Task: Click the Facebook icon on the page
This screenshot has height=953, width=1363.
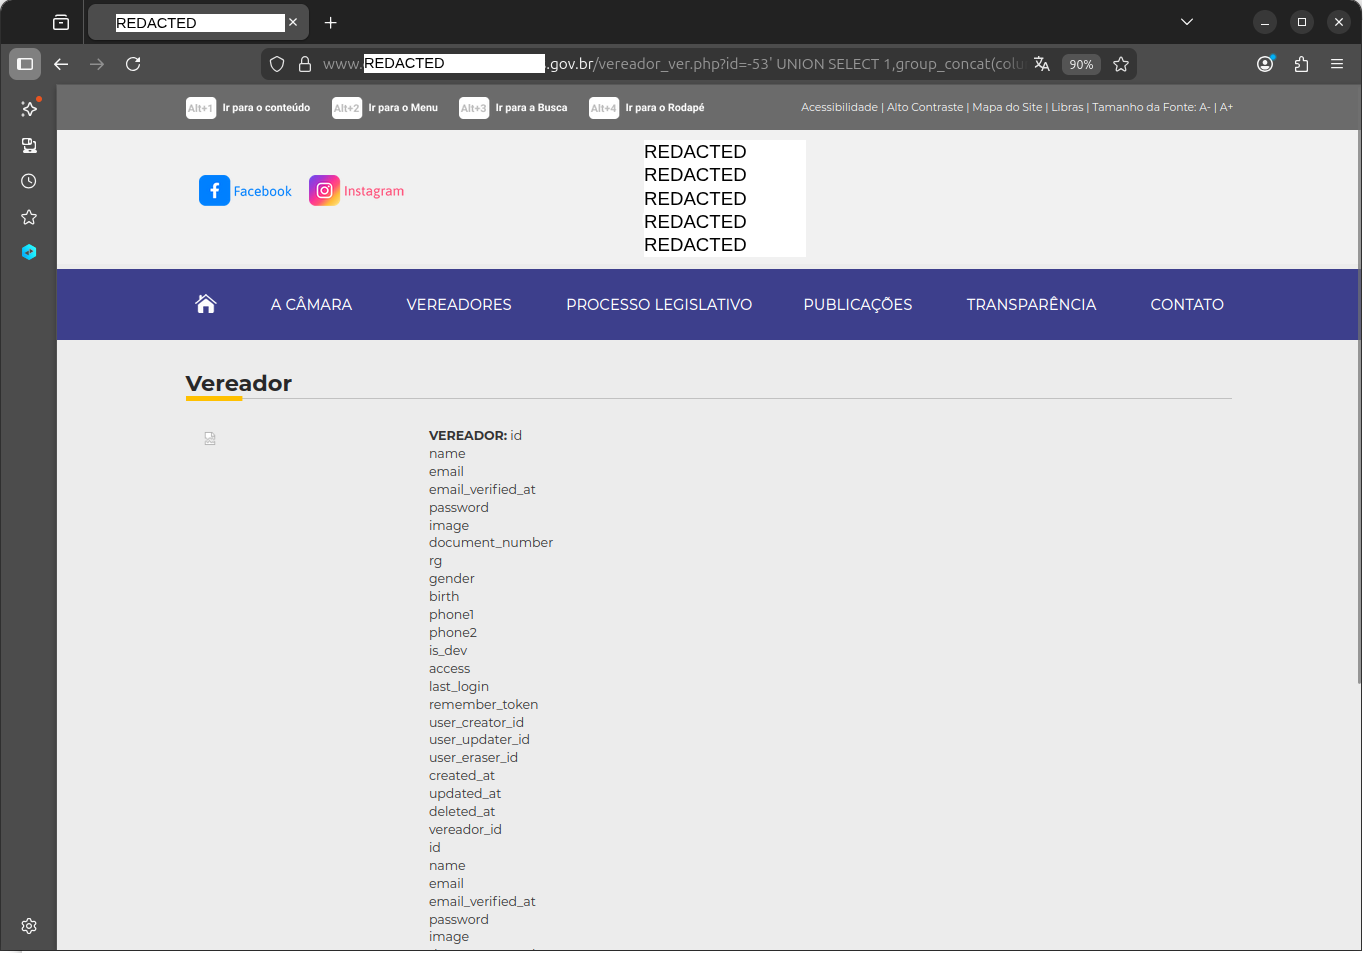Action: 214,190
